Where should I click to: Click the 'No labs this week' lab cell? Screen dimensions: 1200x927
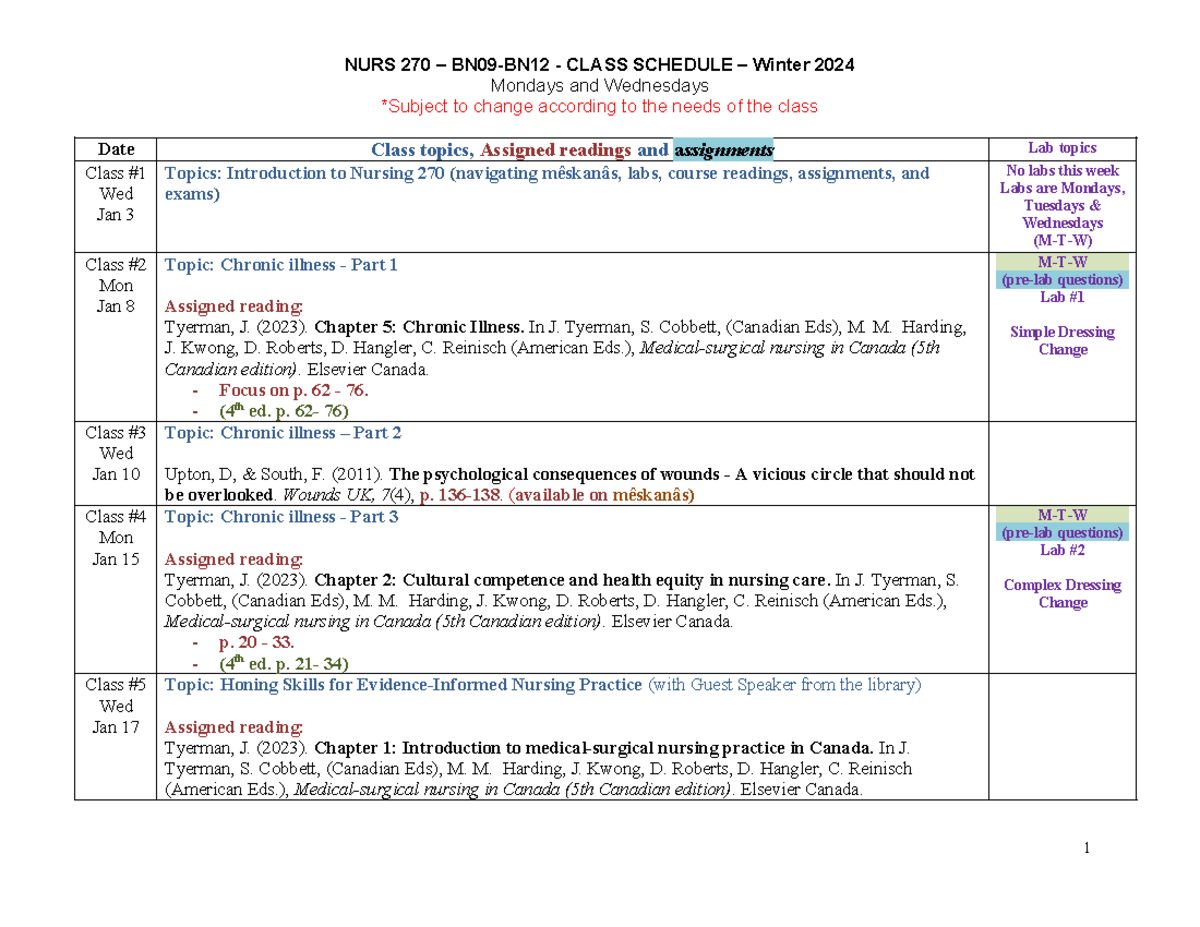[1063, 206]
